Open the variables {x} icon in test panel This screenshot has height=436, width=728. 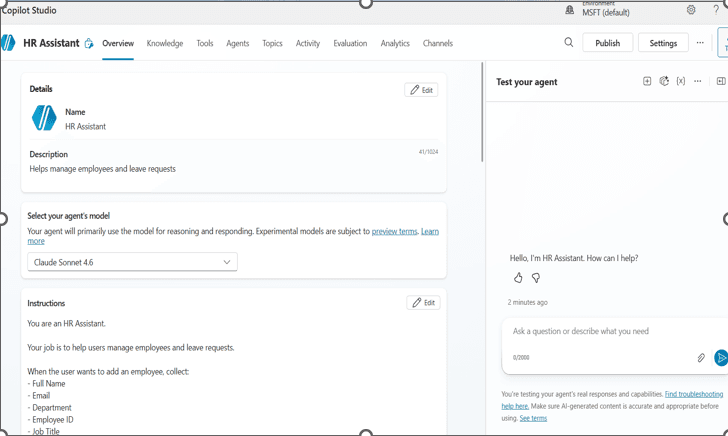click(681, 81)
